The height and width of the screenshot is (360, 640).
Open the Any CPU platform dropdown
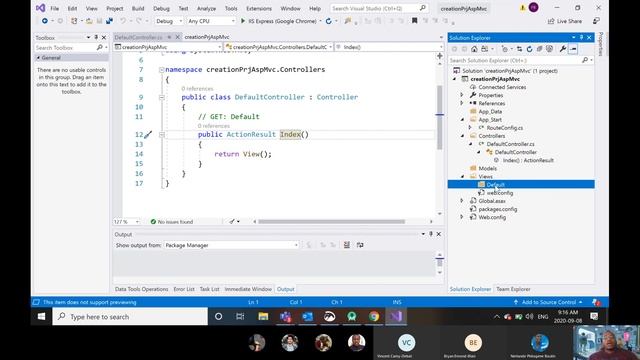point(211,21)
